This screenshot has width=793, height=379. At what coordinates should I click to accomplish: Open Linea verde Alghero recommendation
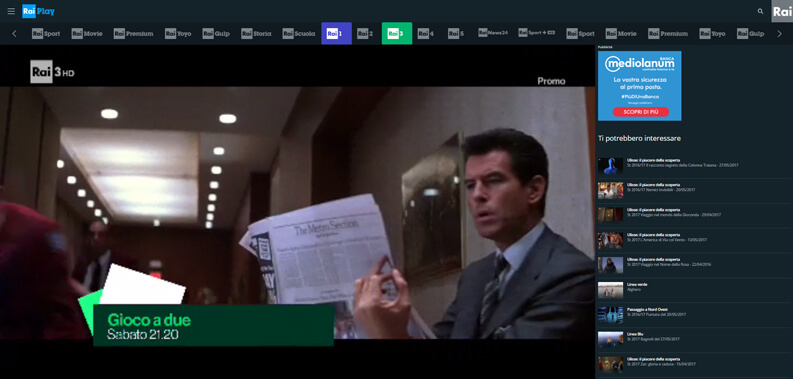[694, 290]
